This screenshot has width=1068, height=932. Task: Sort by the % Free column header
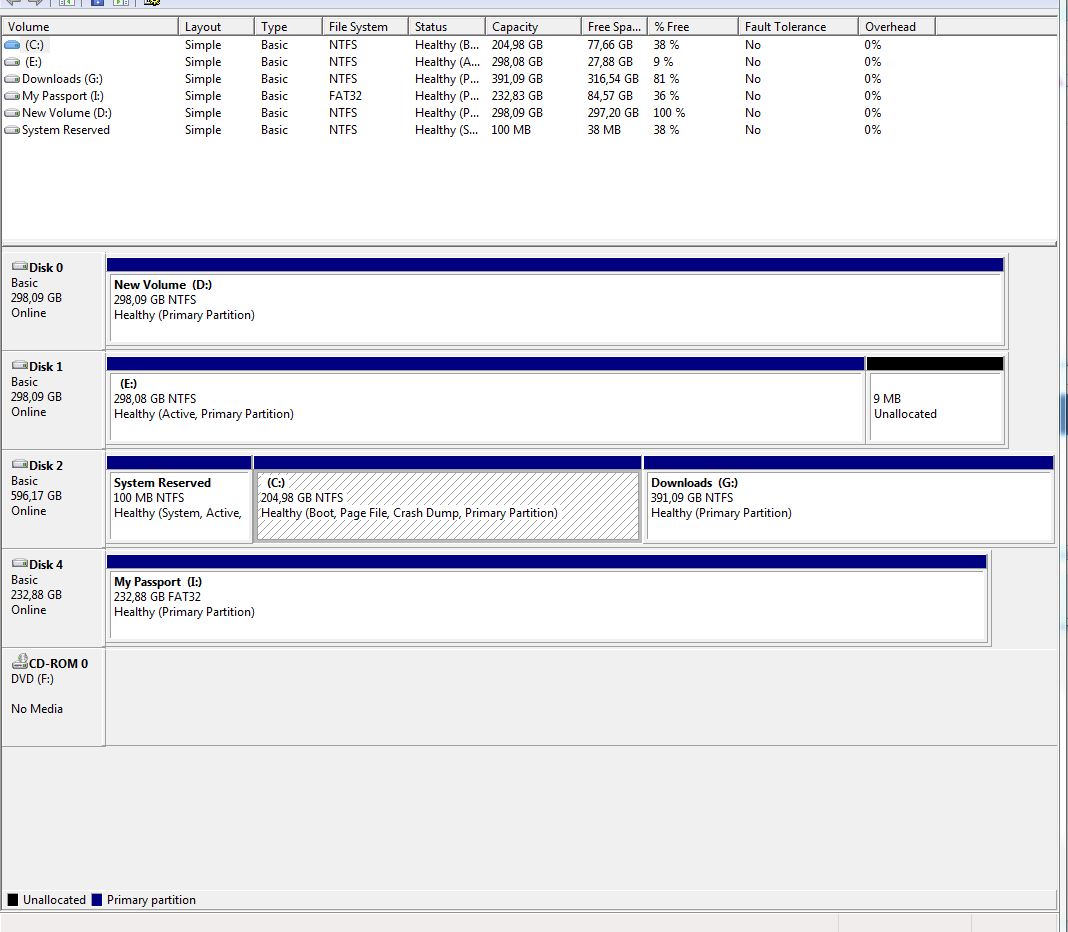pos(692,27)
